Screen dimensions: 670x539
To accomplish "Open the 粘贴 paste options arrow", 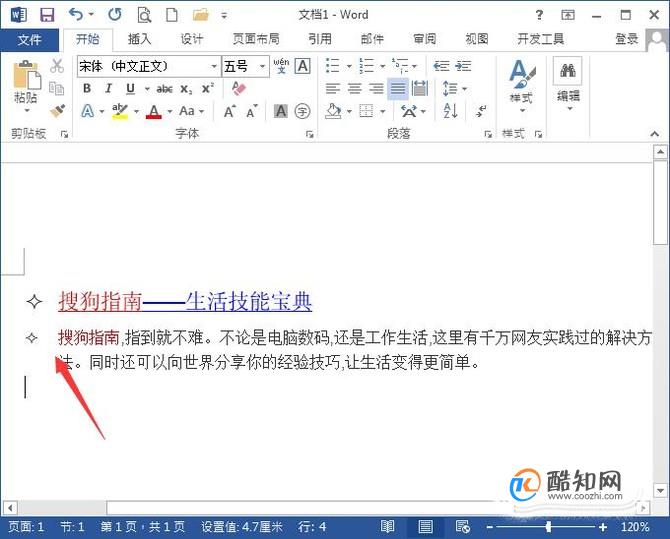I will tap(27, 111).
